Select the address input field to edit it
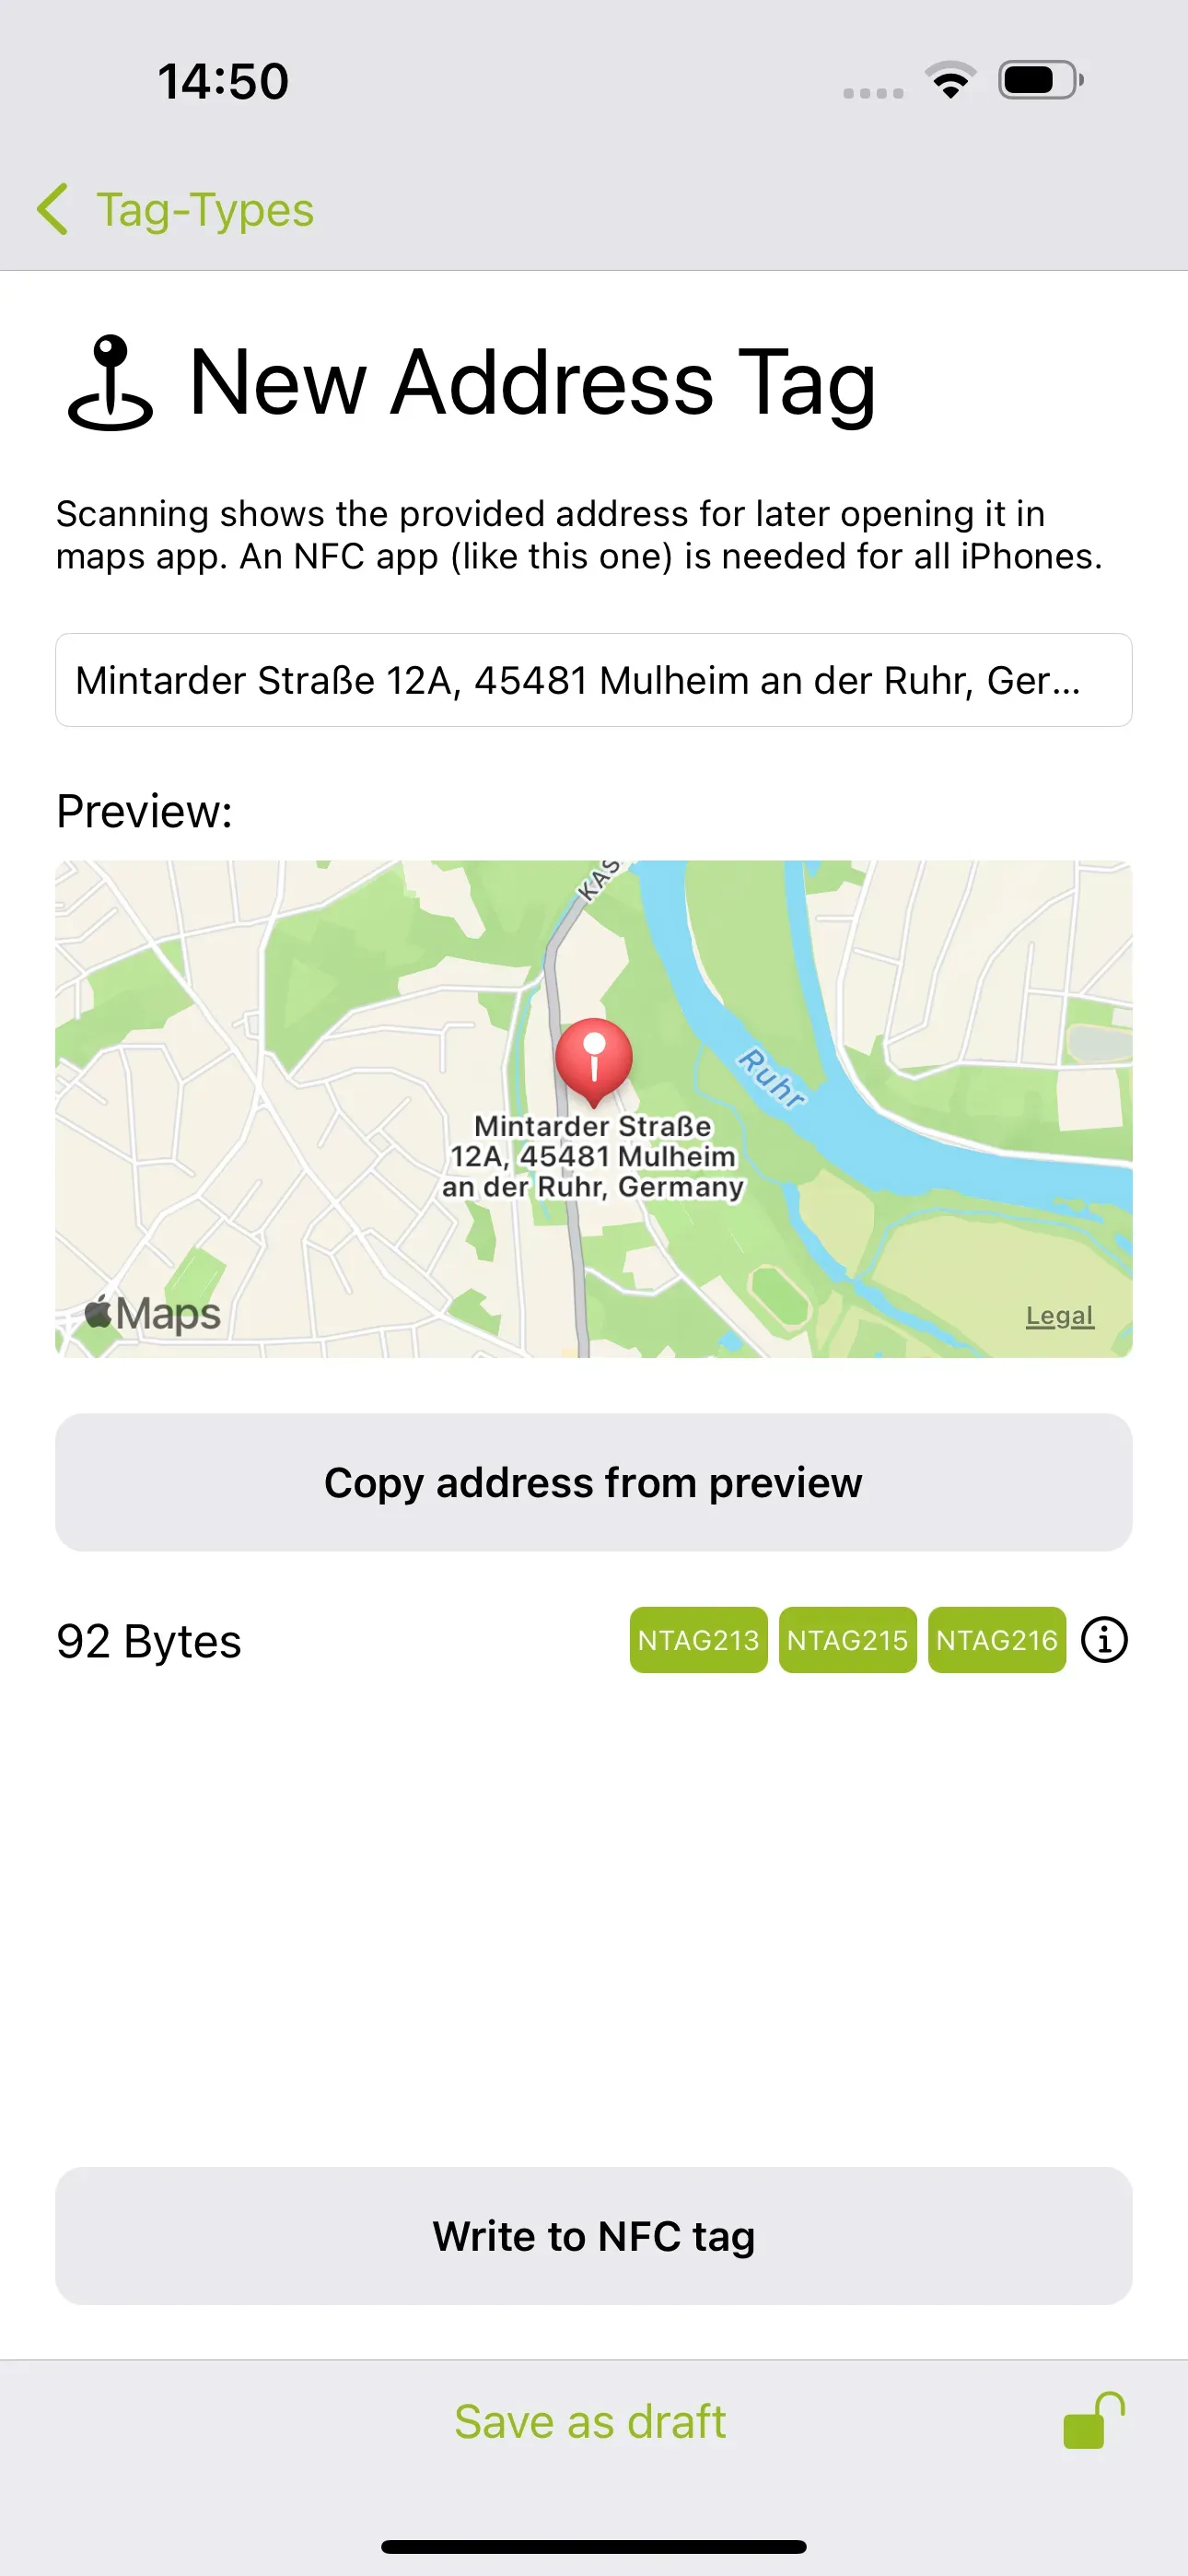 click(x=594, y=681)
